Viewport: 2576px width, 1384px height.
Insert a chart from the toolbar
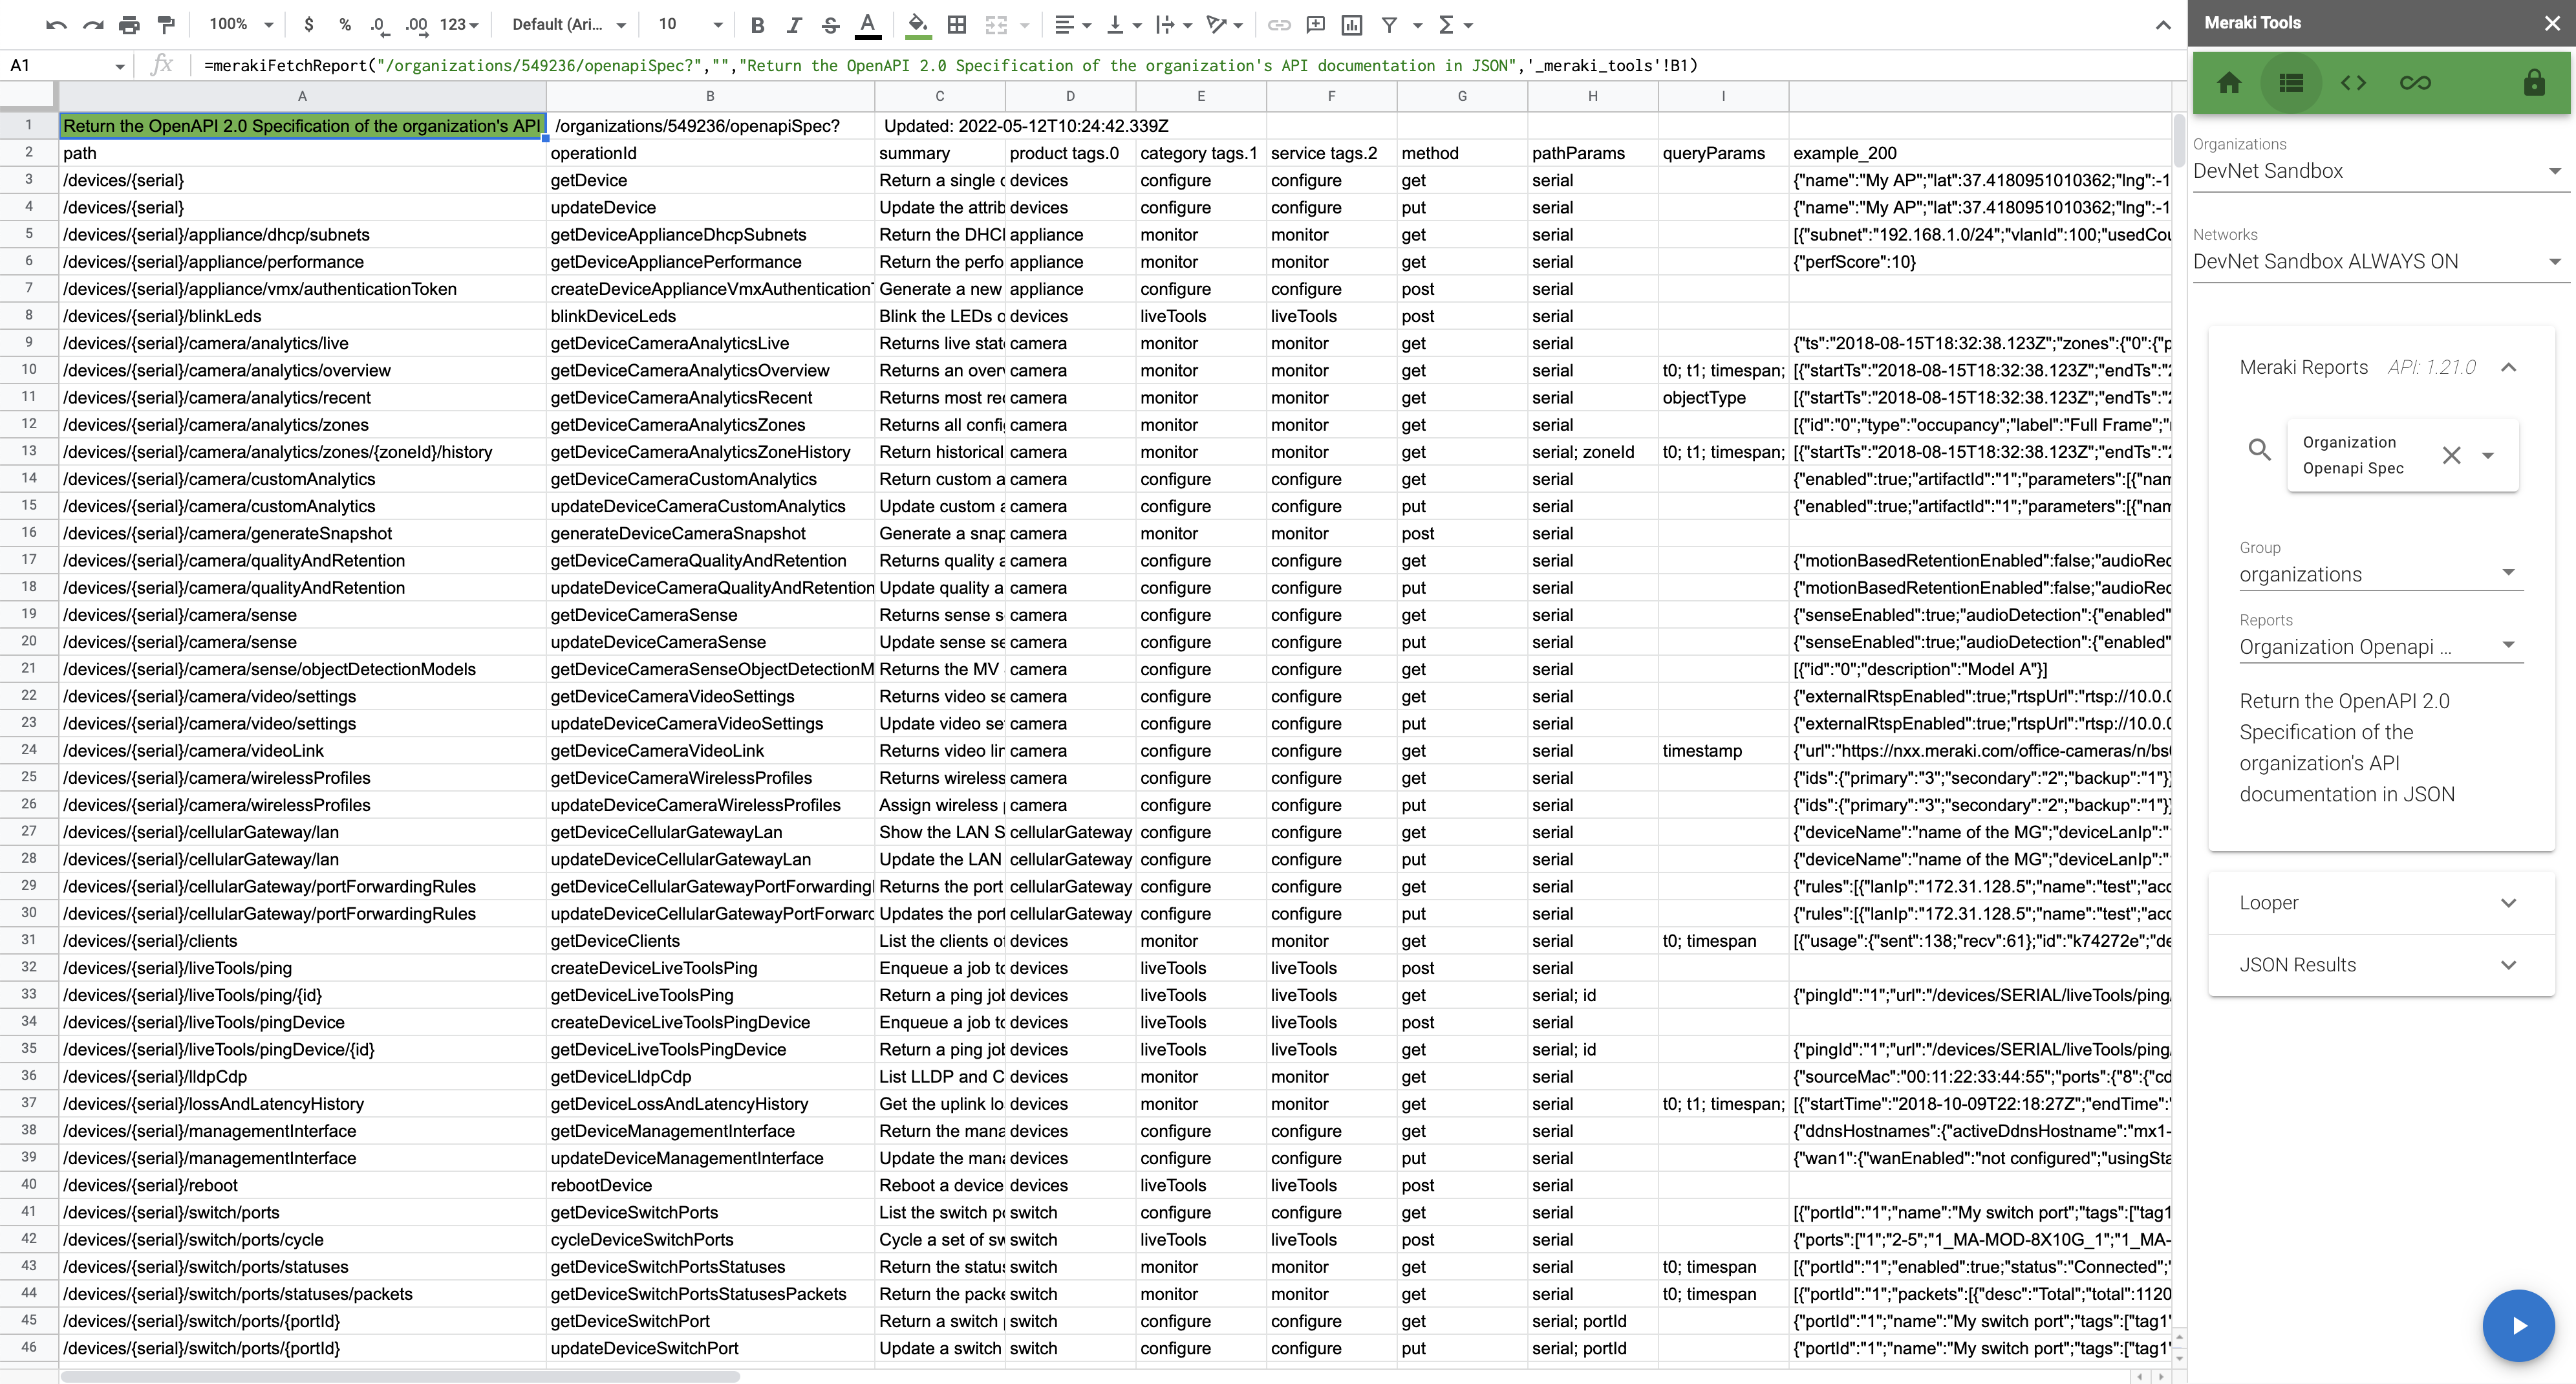coord(1352,25)
